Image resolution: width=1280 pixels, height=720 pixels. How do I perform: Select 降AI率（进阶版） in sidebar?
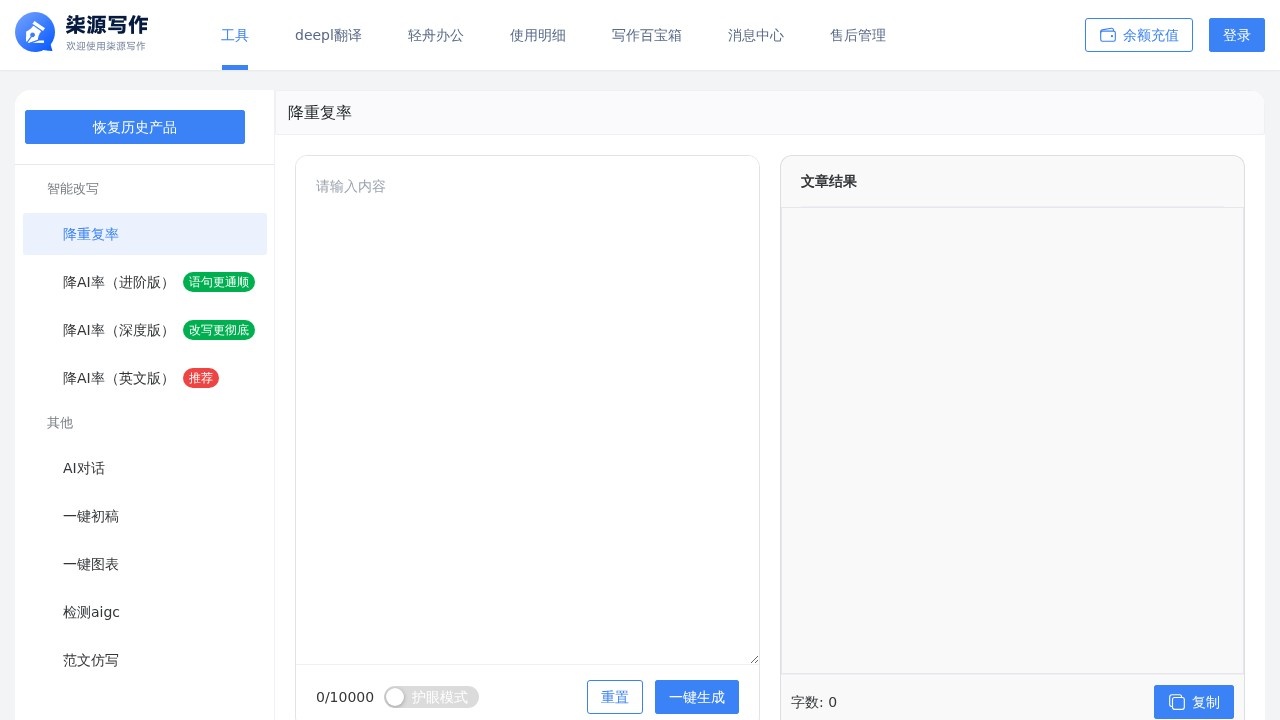(x=117, y=282)
